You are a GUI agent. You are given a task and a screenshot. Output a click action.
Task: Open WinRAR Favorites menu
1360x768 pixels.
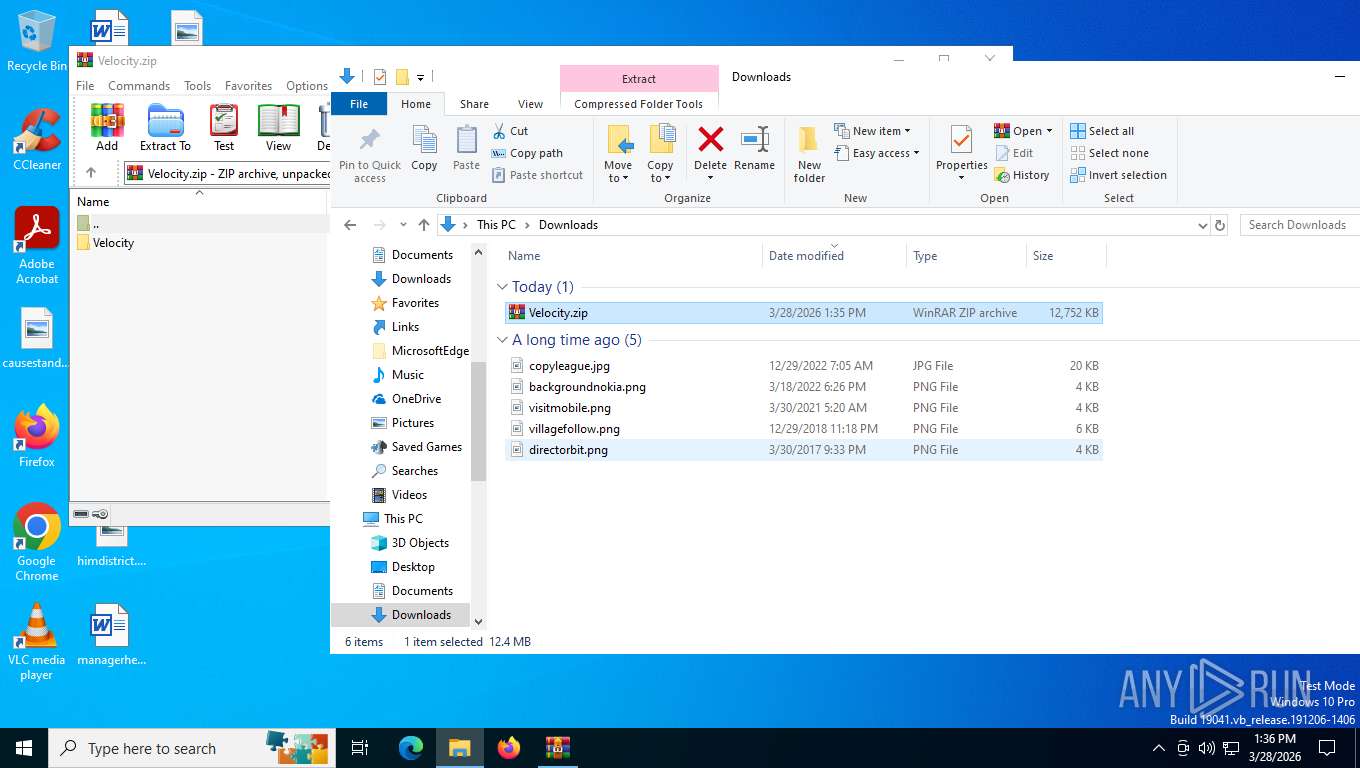pyautogui.click(x=248, y=86)
